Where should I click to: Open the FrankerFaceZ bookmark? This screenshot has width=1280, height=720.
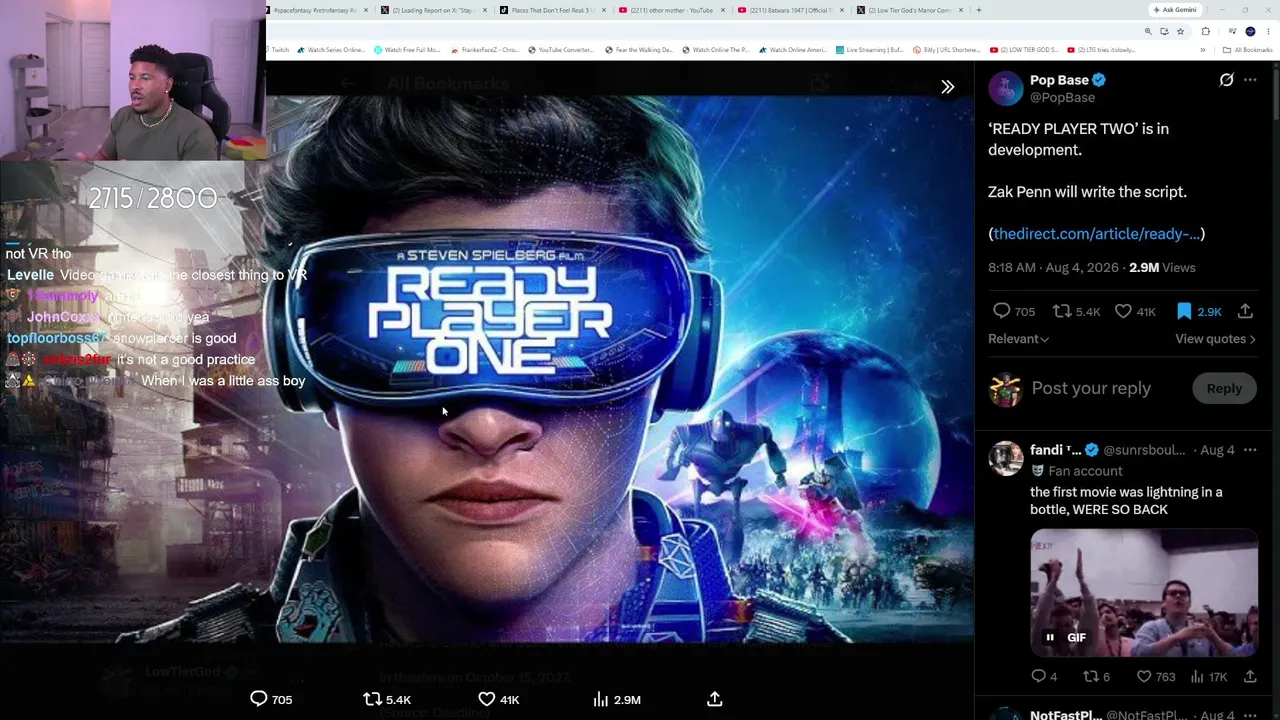484,50
